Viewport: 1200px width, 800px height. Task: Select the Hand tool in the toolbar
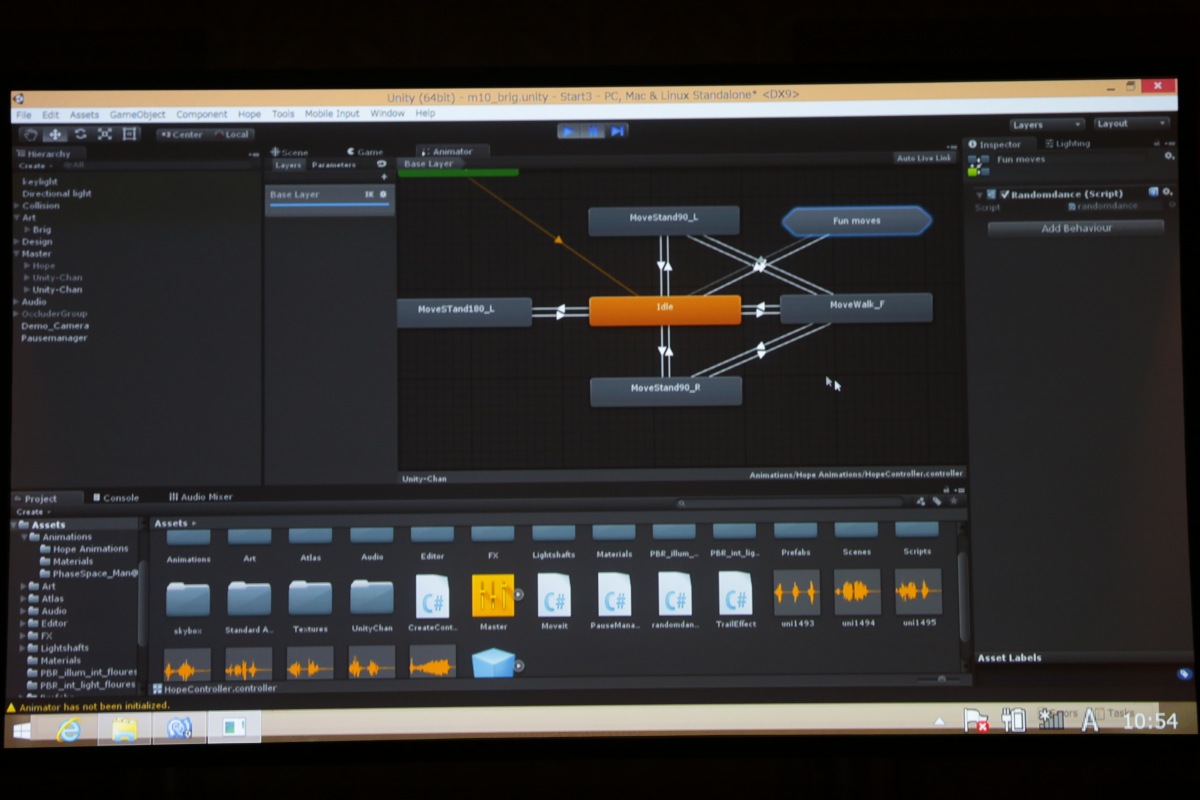pyautogui.click(x=30, y=134)
